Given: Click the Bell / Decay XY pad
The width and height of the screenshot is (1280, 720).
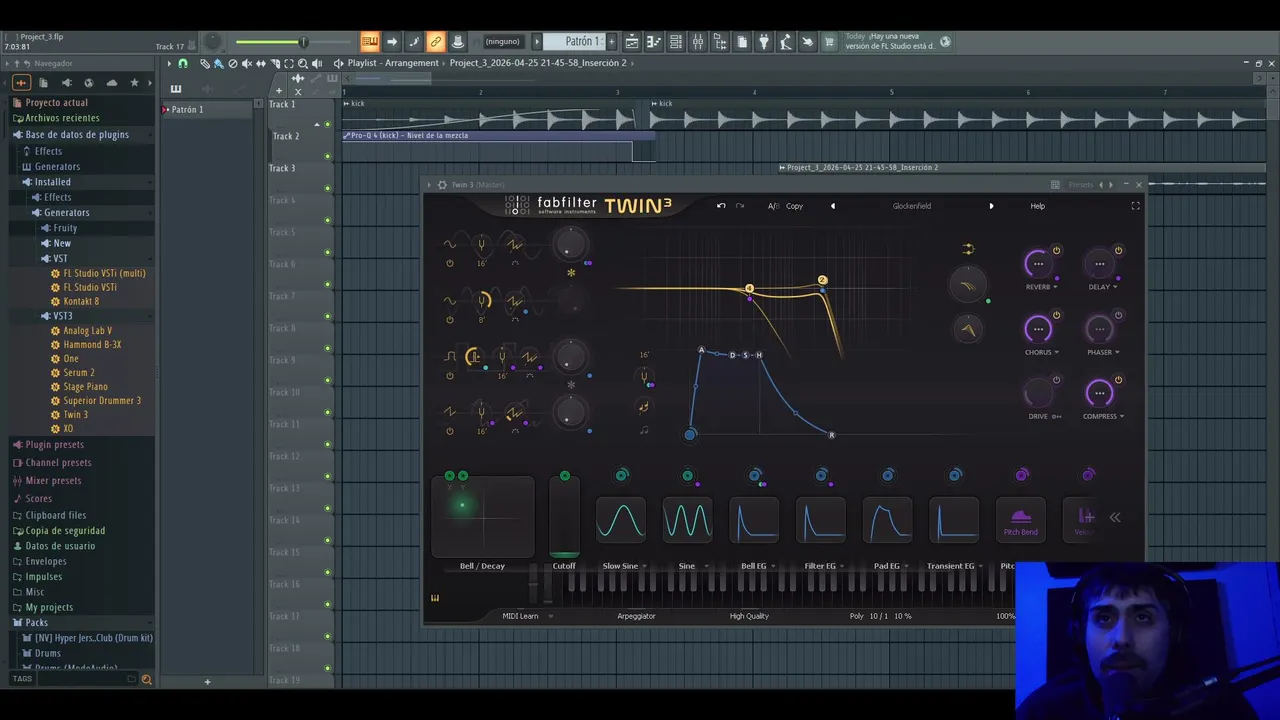Looking at the screenshot, I should point(483,517).
